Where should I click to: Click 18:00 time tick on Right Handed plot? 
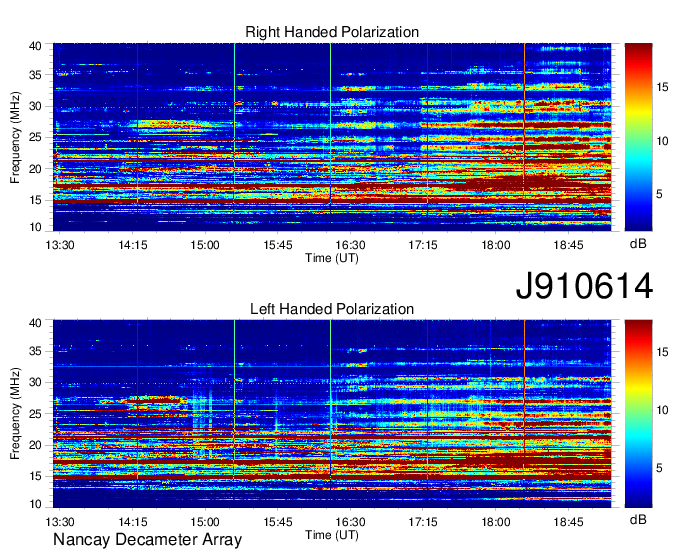click(x=496, y=245)
